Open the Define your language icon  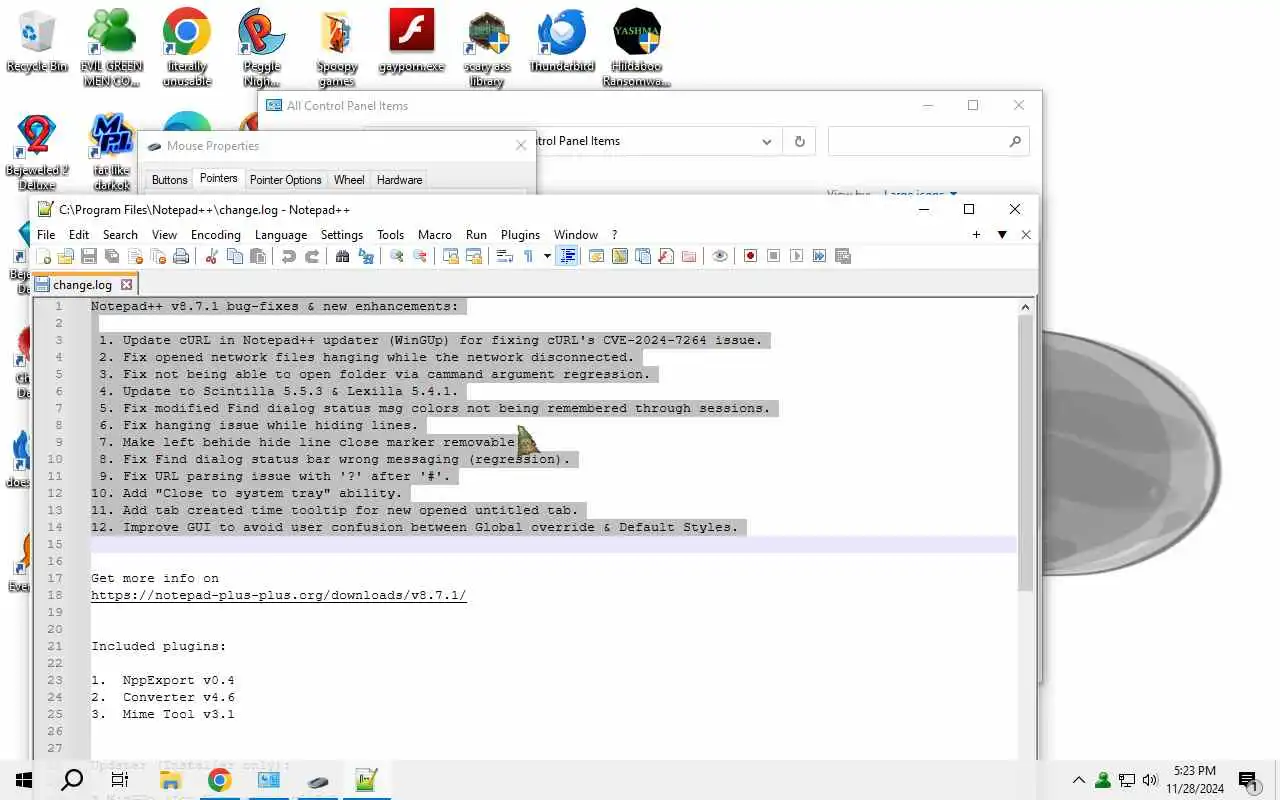point(596,256)
